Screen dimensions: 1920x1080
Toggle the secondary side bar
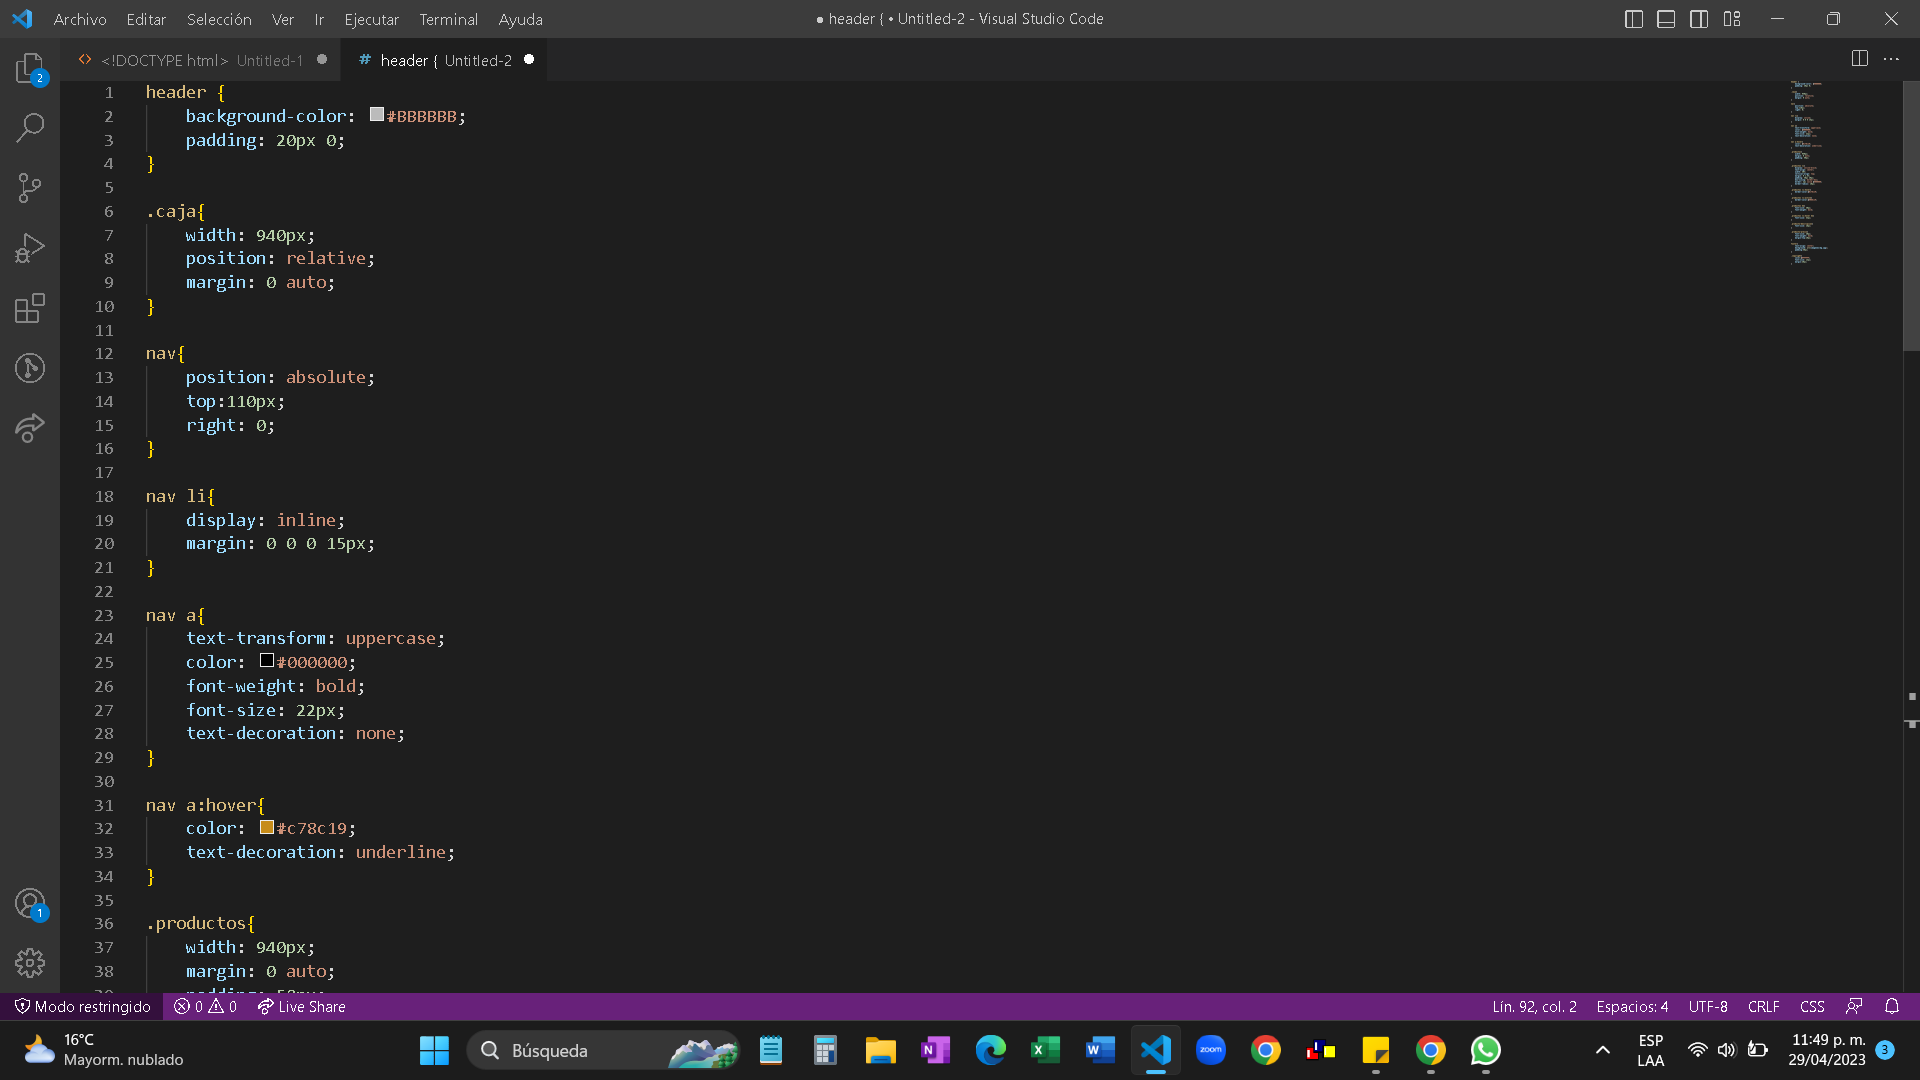point(1699,19)
